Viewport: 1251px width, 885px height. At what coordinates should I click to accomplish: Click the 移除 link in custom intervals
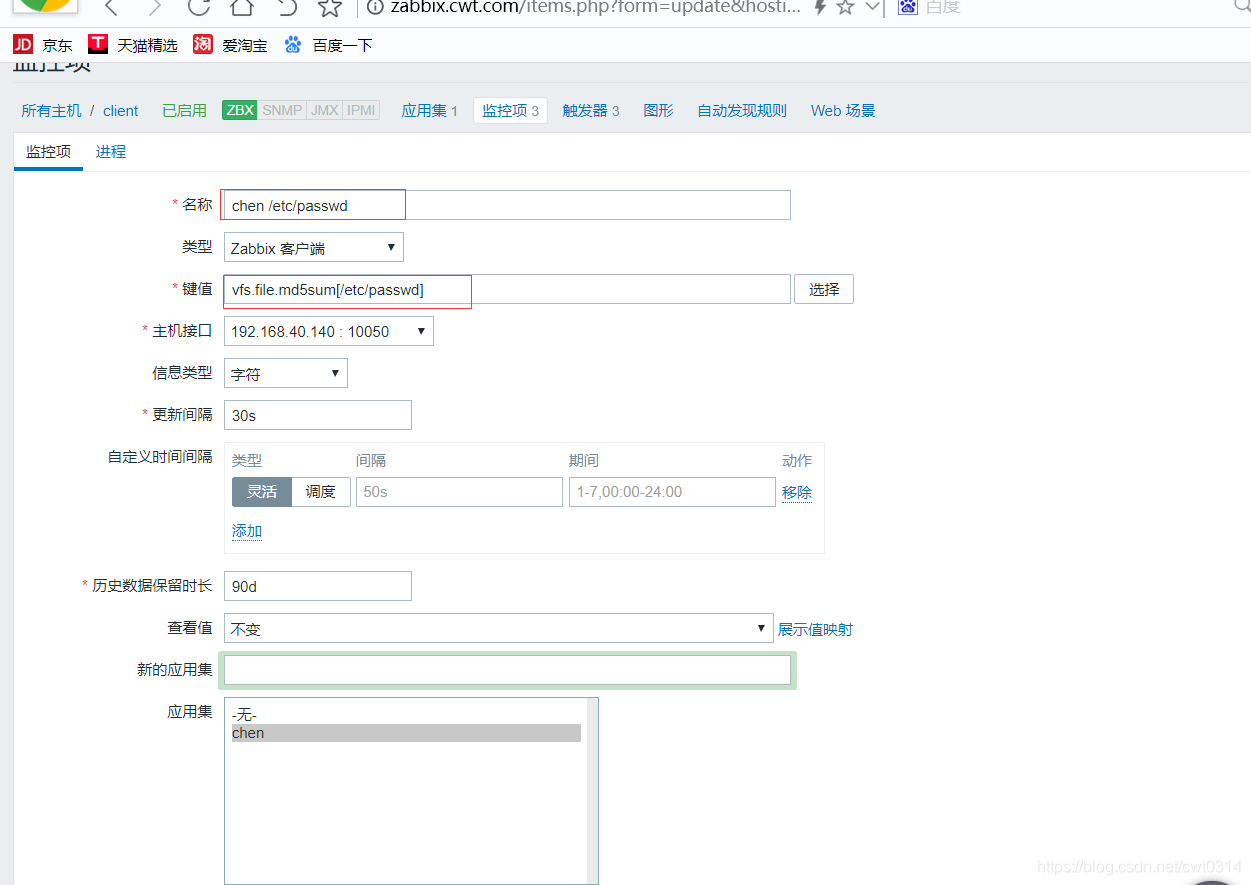[797, 492]
